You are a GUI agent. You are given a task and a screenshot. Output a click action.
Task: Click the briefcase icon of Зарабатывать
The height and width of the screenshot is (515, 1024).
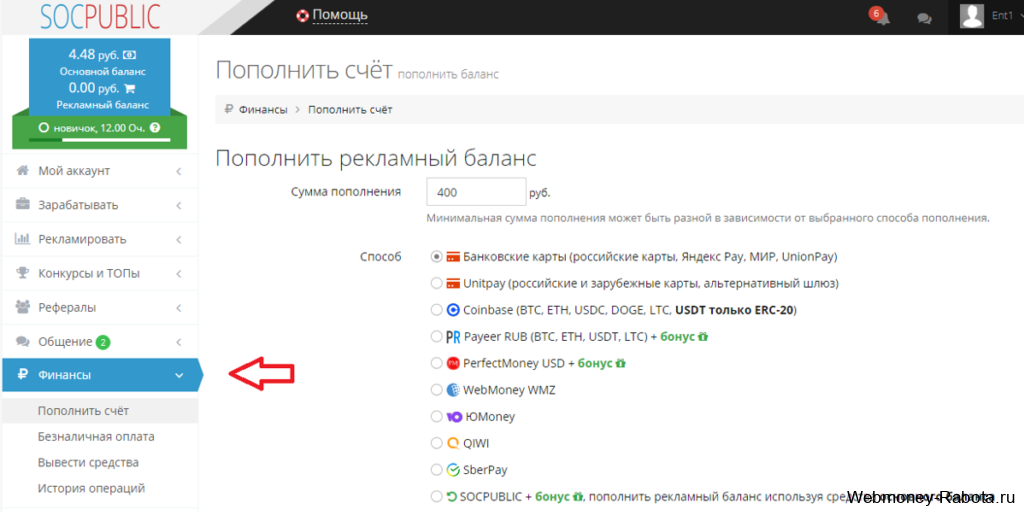(x=22, y=204)
